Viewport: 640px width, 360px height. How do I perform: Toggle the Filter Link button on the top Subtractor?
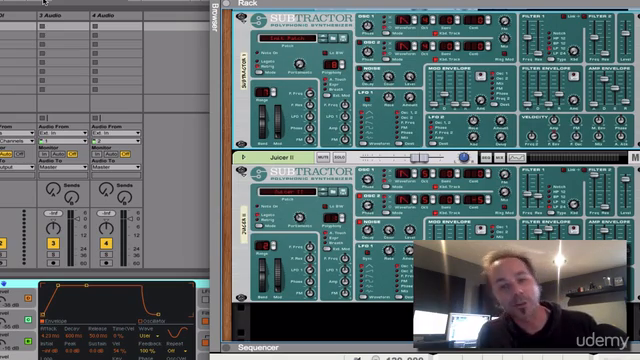coord(563,16)
